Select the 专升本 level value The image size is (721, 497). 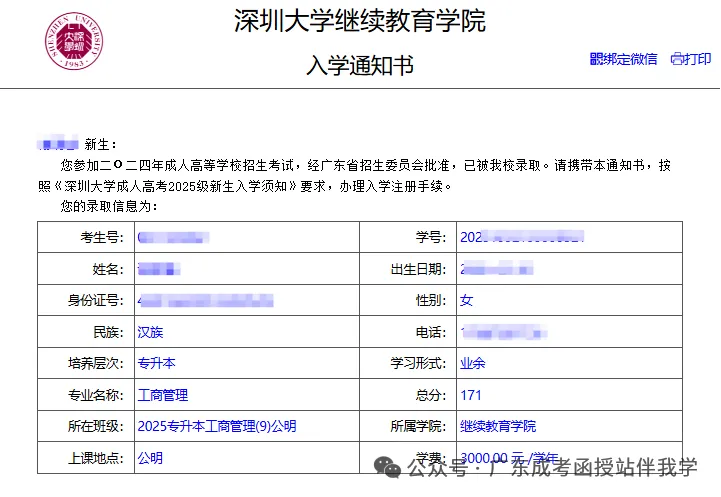156,363
